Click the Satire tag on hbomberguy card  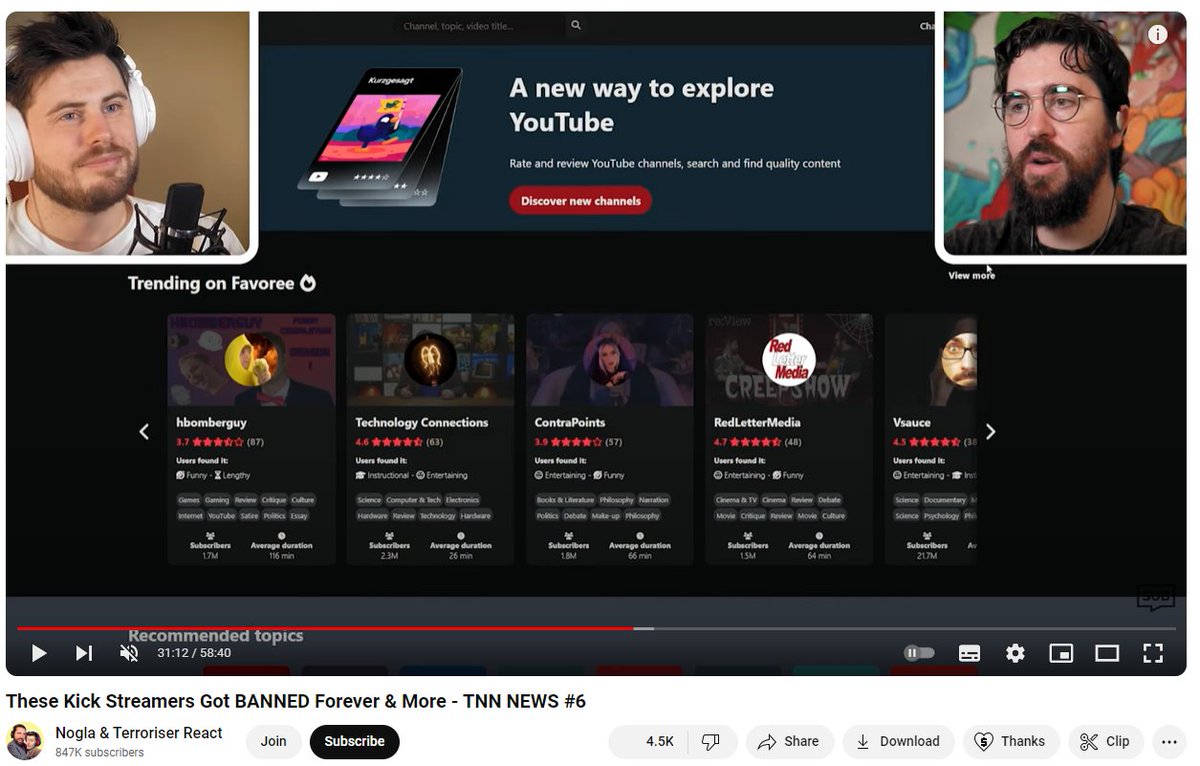pos(249,516)
